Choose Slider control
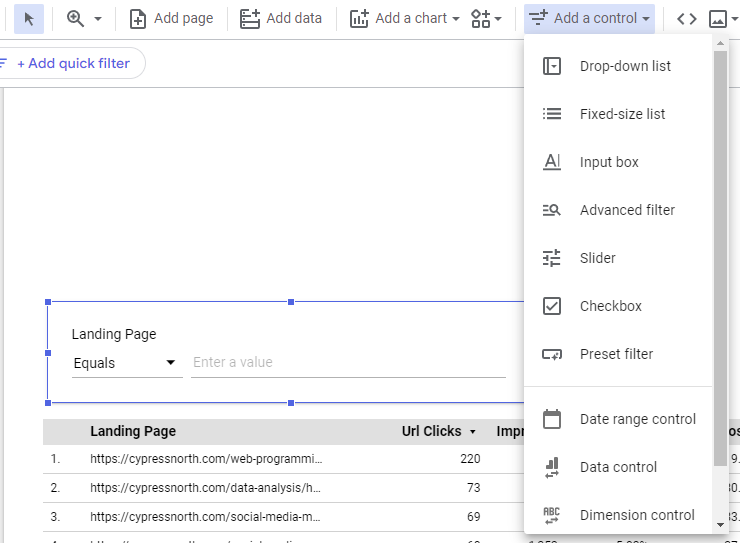Viewport: 740px width, 543px height. tap(618, 258)
